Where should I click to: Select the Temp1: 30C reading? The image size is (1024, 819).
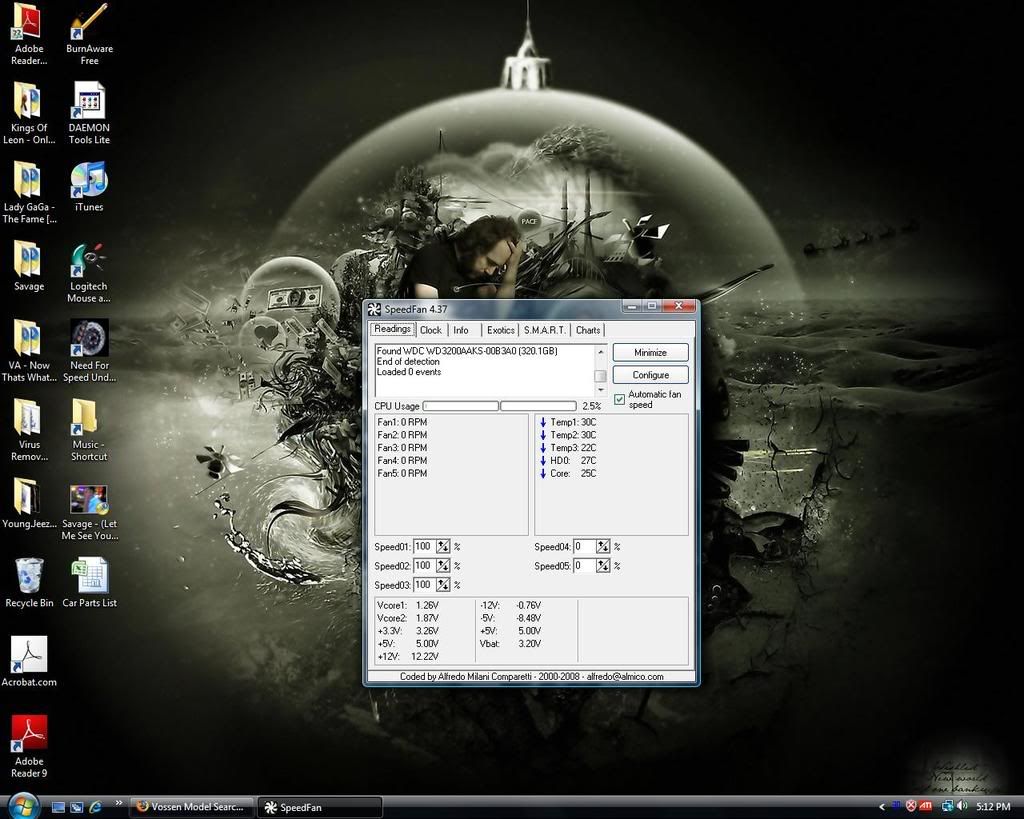click(568, 423)
